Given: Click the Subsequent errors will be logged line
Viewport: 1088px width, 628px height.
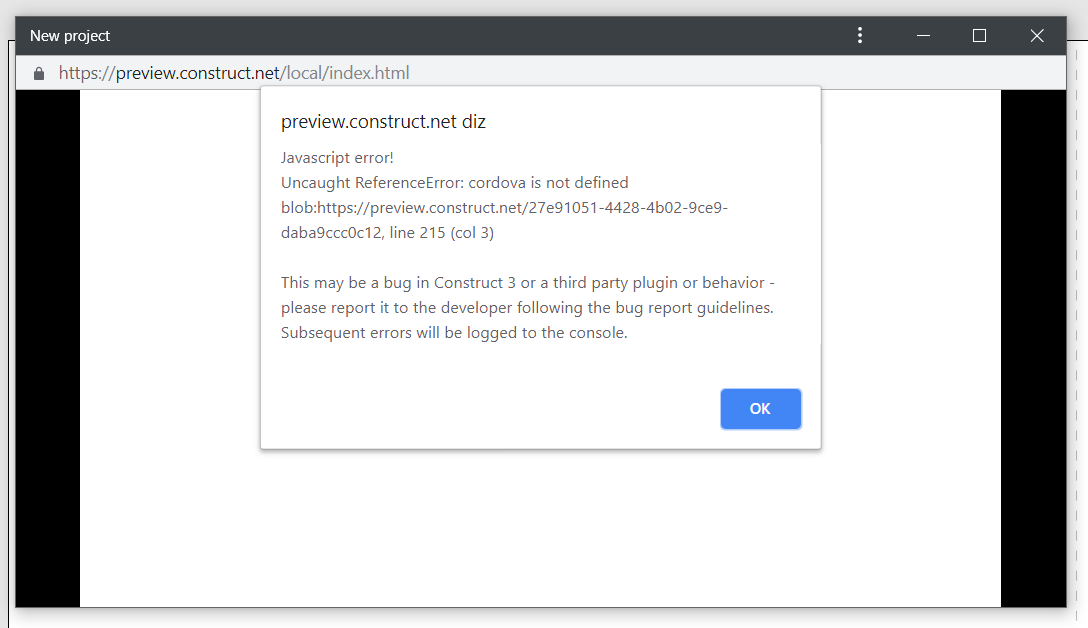Looking at the screenshot, I should point(454,332).
